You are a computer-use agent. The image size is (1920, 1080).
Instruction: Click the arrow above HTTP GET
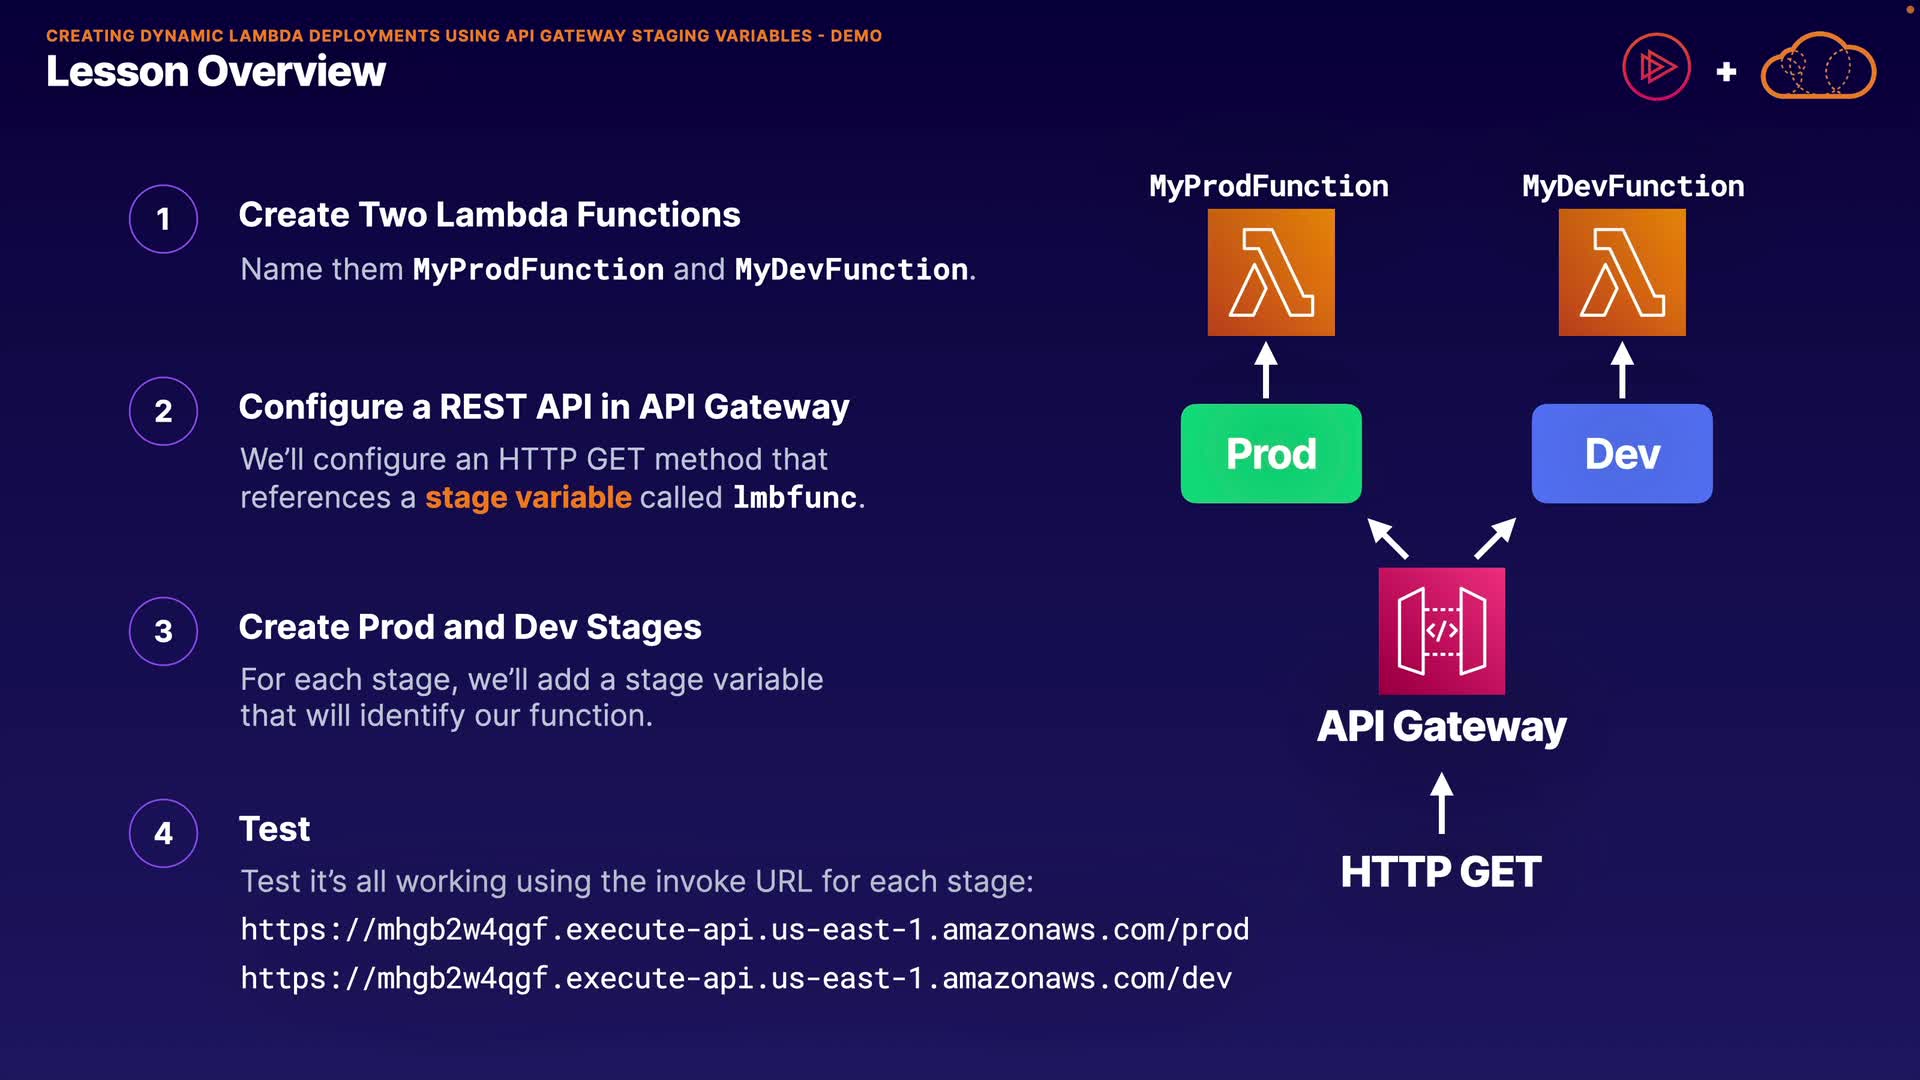coord(1441,803)
